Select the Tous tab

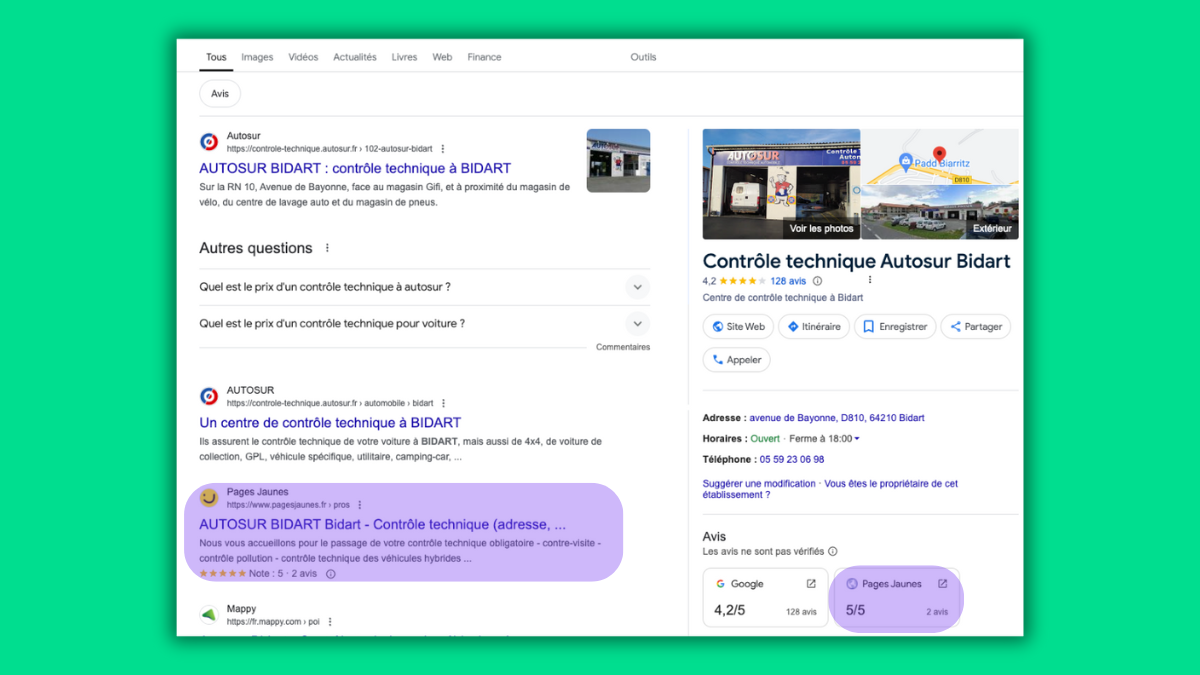tap(216, 57)
